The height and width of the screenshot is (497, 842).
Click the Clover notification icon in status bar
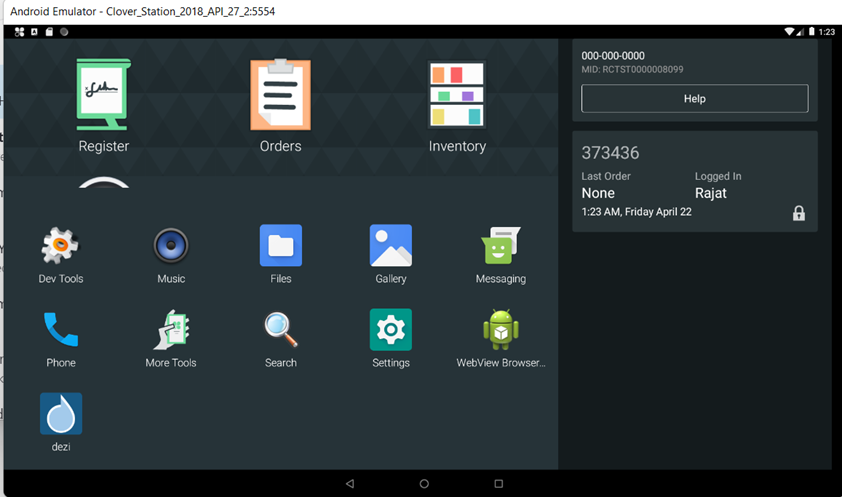(x=19, y=32)
